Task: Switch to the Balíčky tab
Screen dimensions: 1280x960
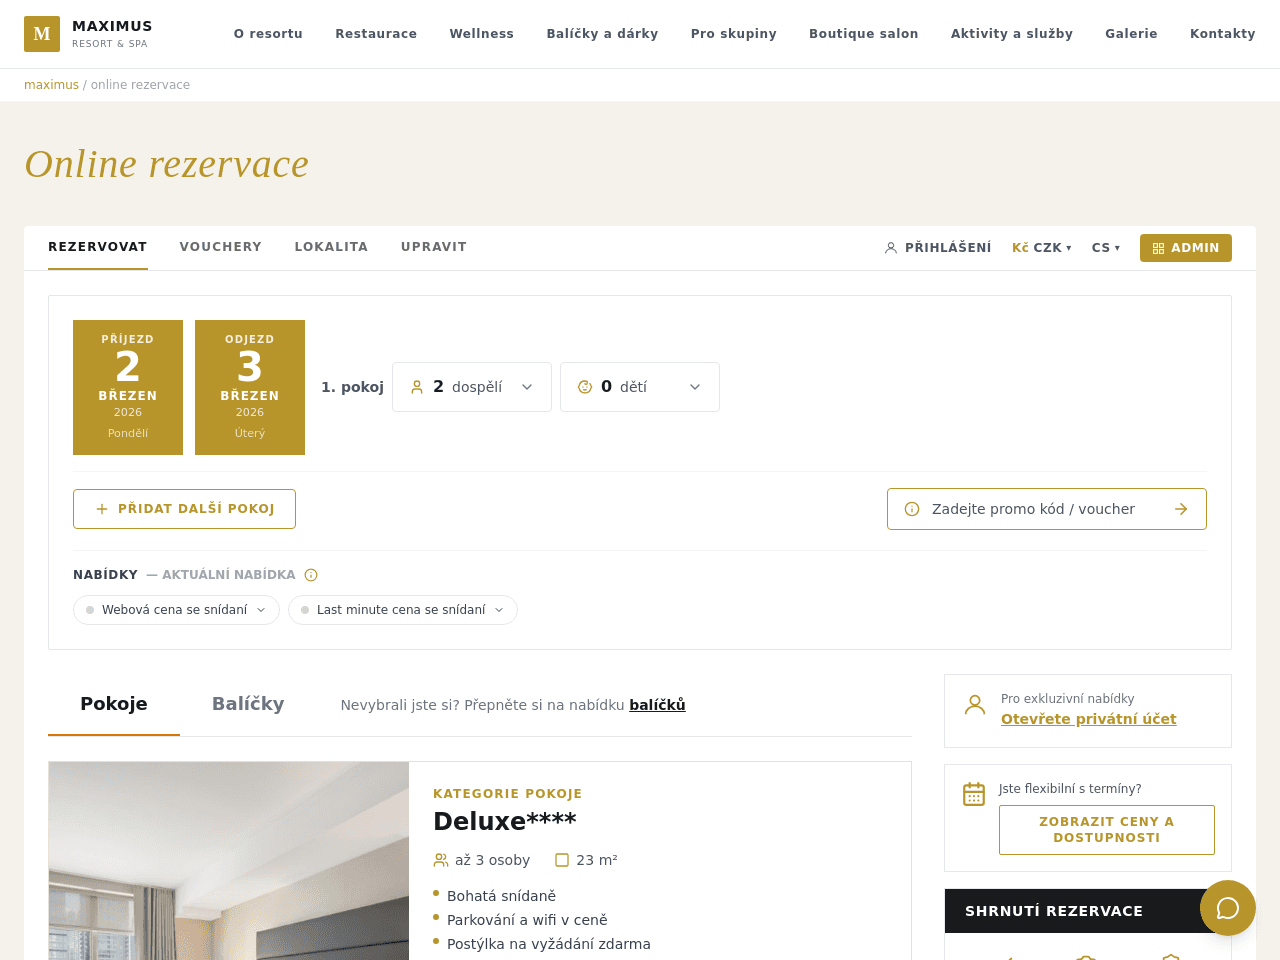Action: coord(248,704)
